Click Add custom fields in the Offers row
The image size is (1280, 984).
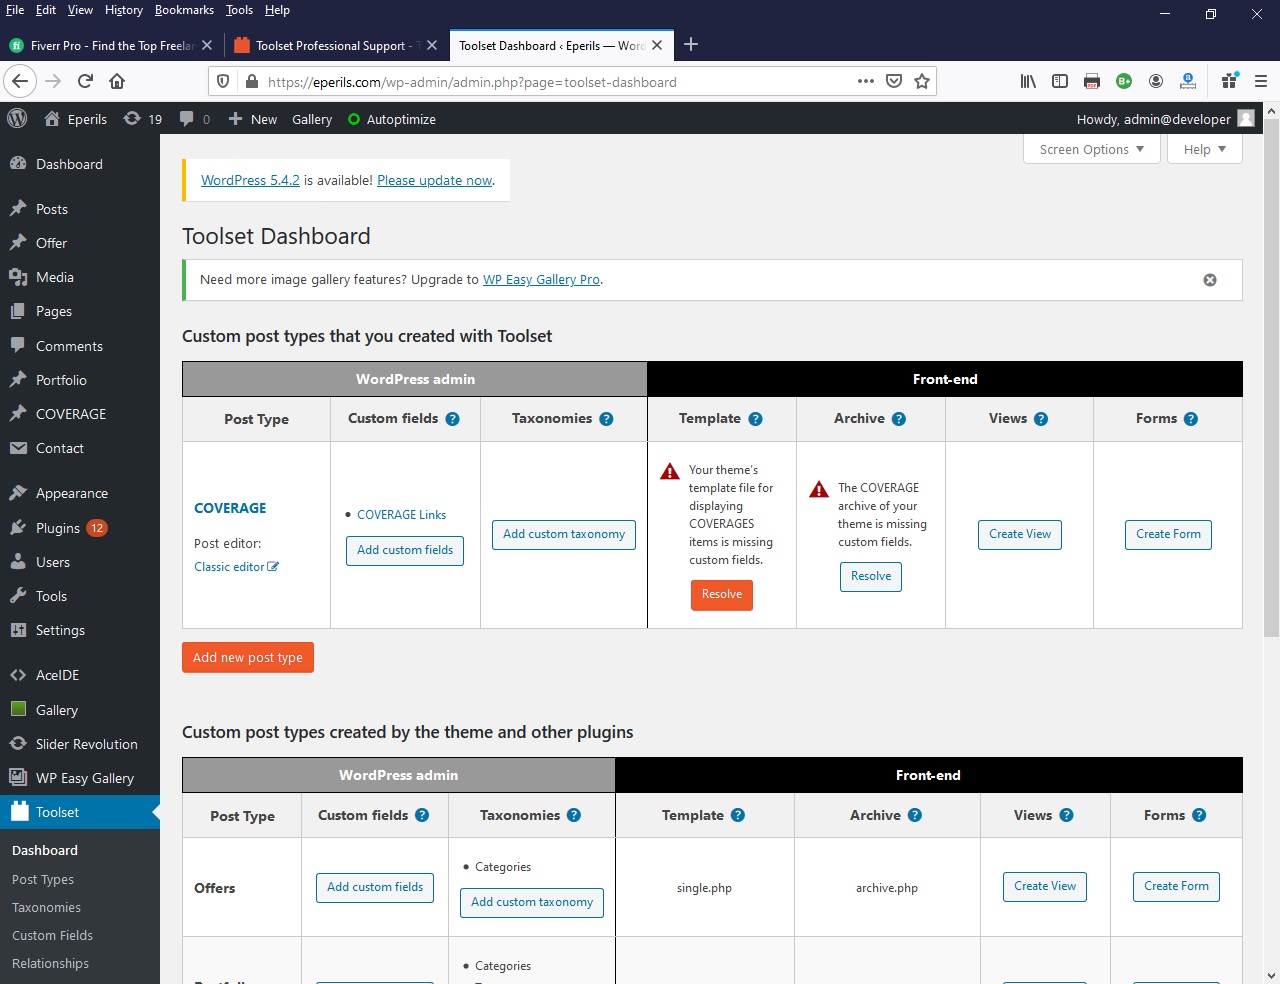[x=375, y=888]
